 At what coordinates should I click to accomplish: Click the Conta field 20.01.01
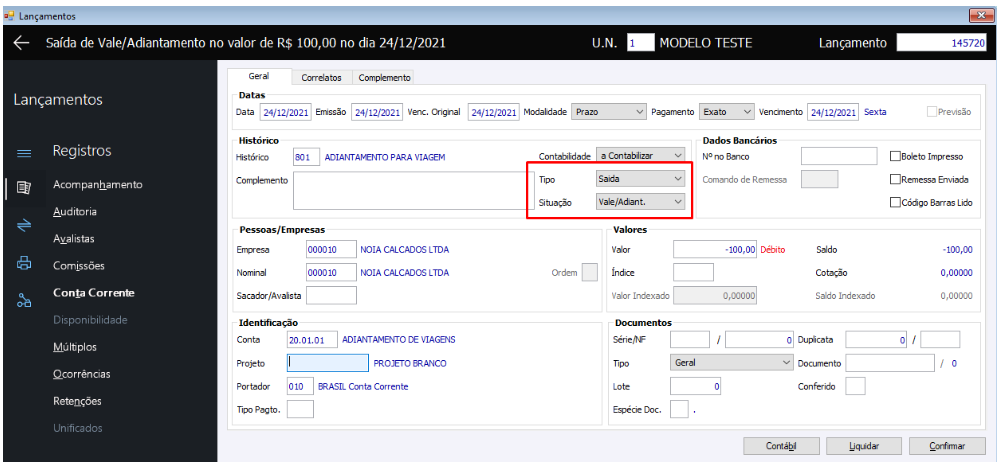pos(312,340)
